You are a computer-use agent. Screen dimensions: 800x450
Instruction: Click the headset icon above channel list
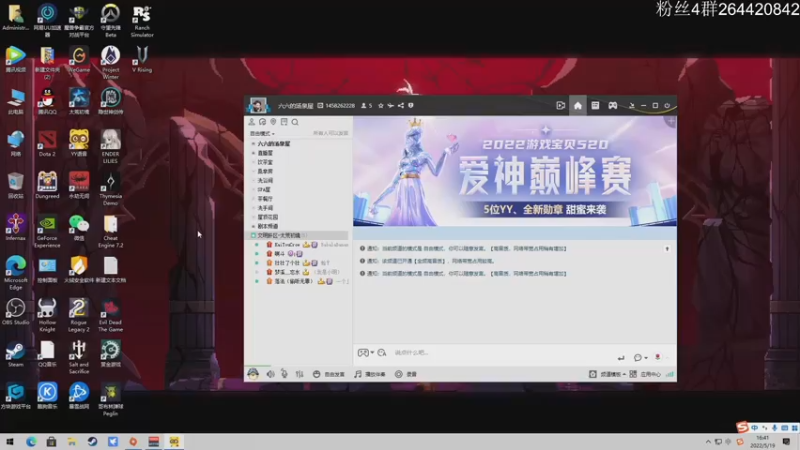(262, 122)
